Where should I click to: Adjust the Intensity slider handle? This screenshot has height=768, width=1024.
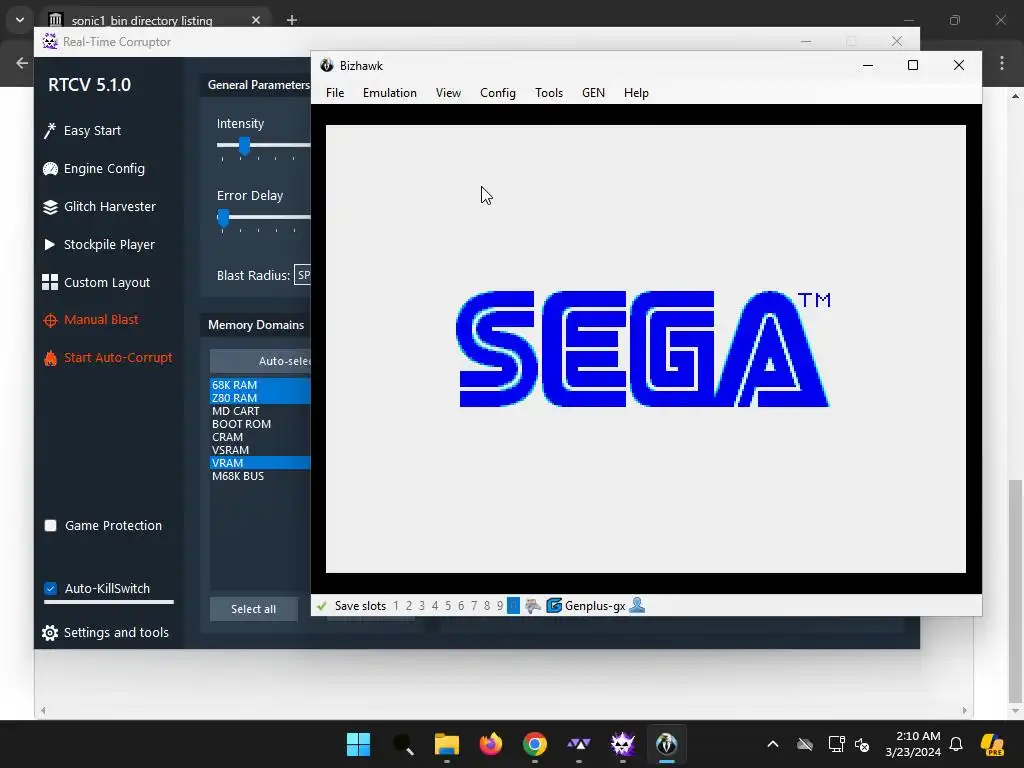[244, 145]
